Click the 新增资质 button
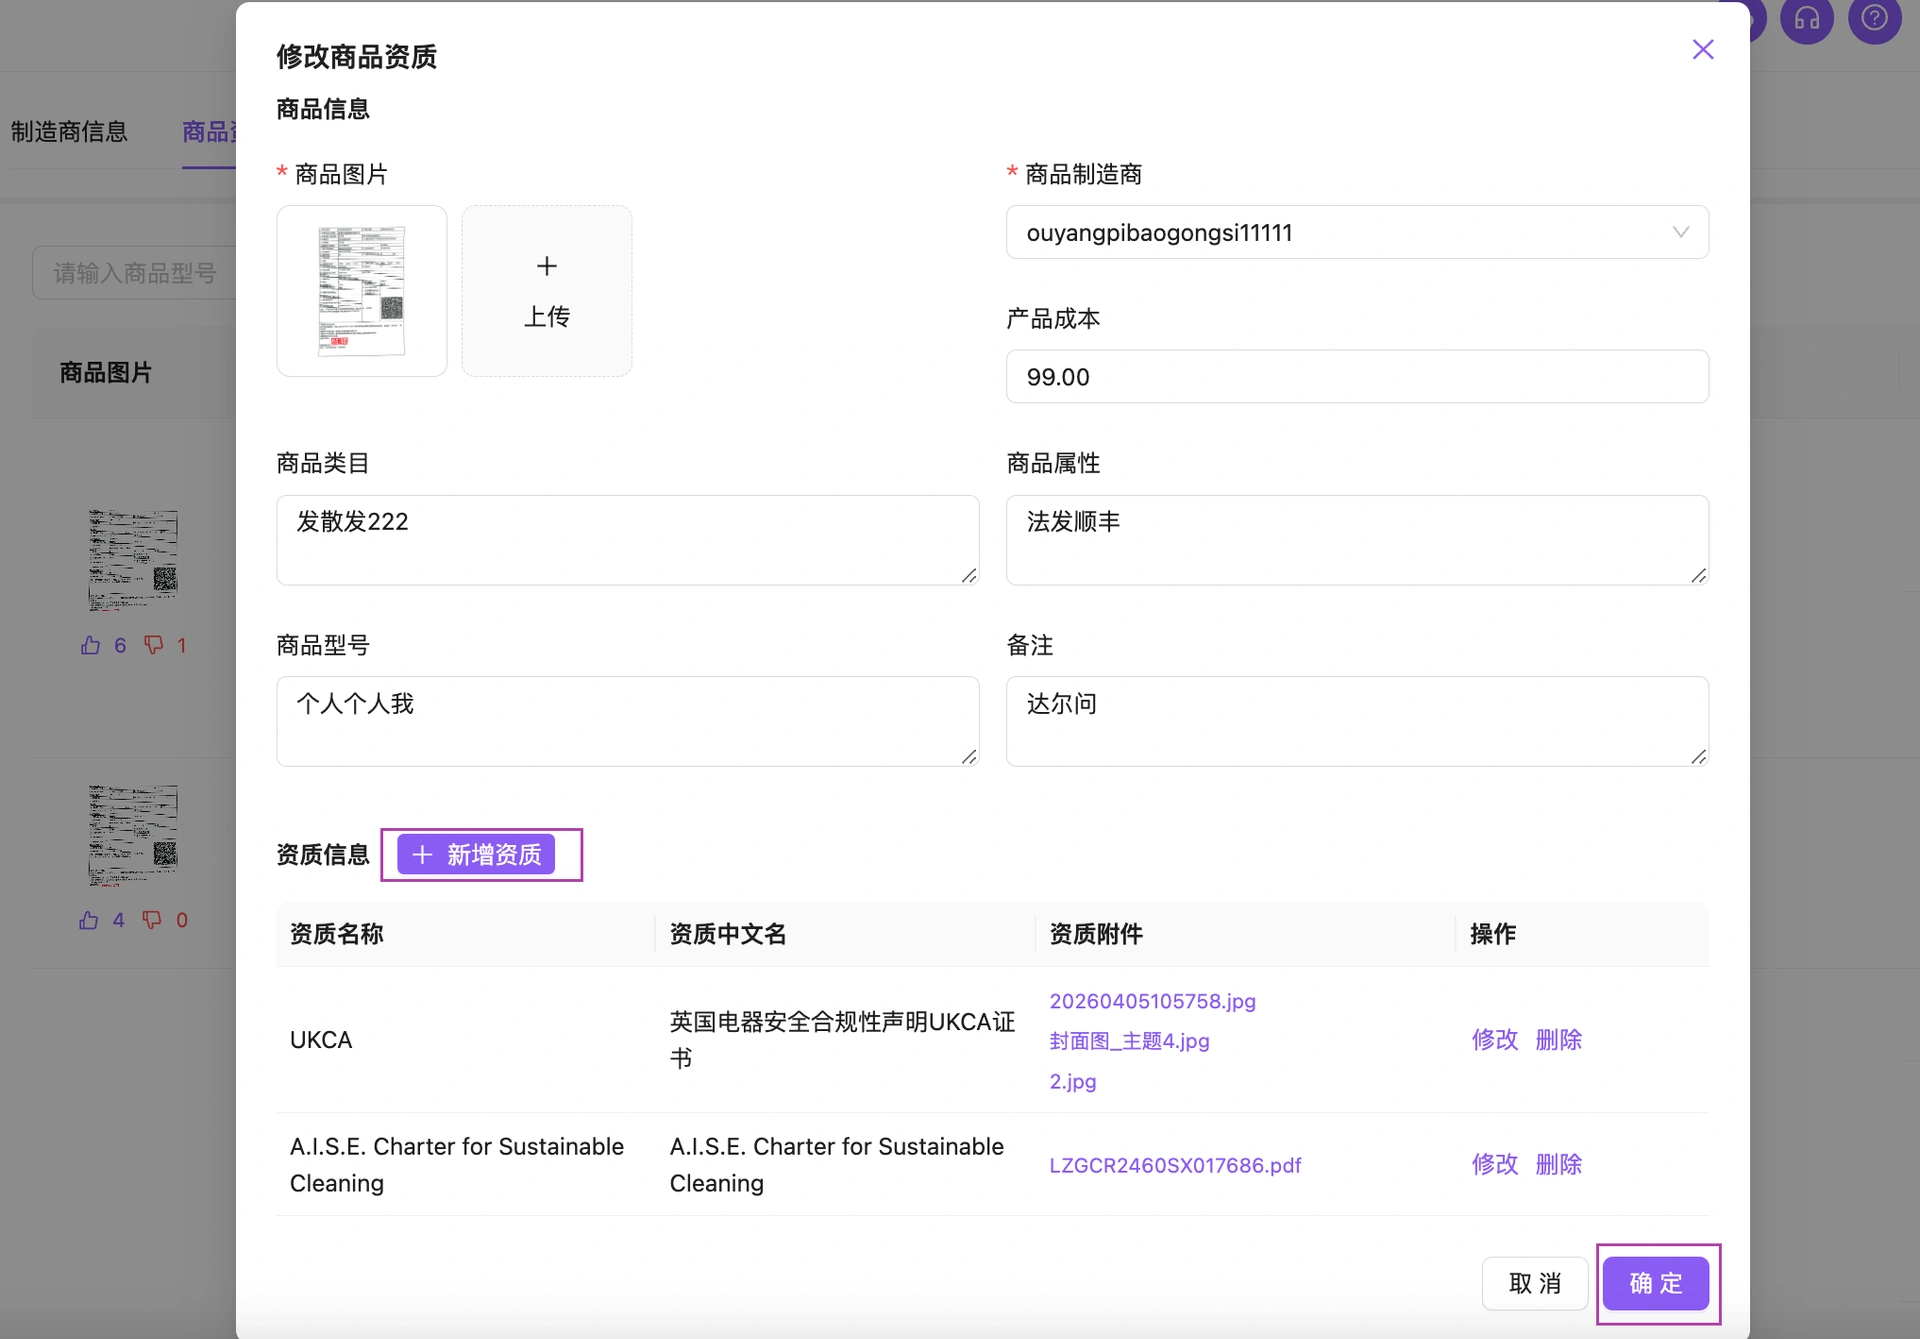This screenshot has width=1920, height=1339. coord(476,854)
